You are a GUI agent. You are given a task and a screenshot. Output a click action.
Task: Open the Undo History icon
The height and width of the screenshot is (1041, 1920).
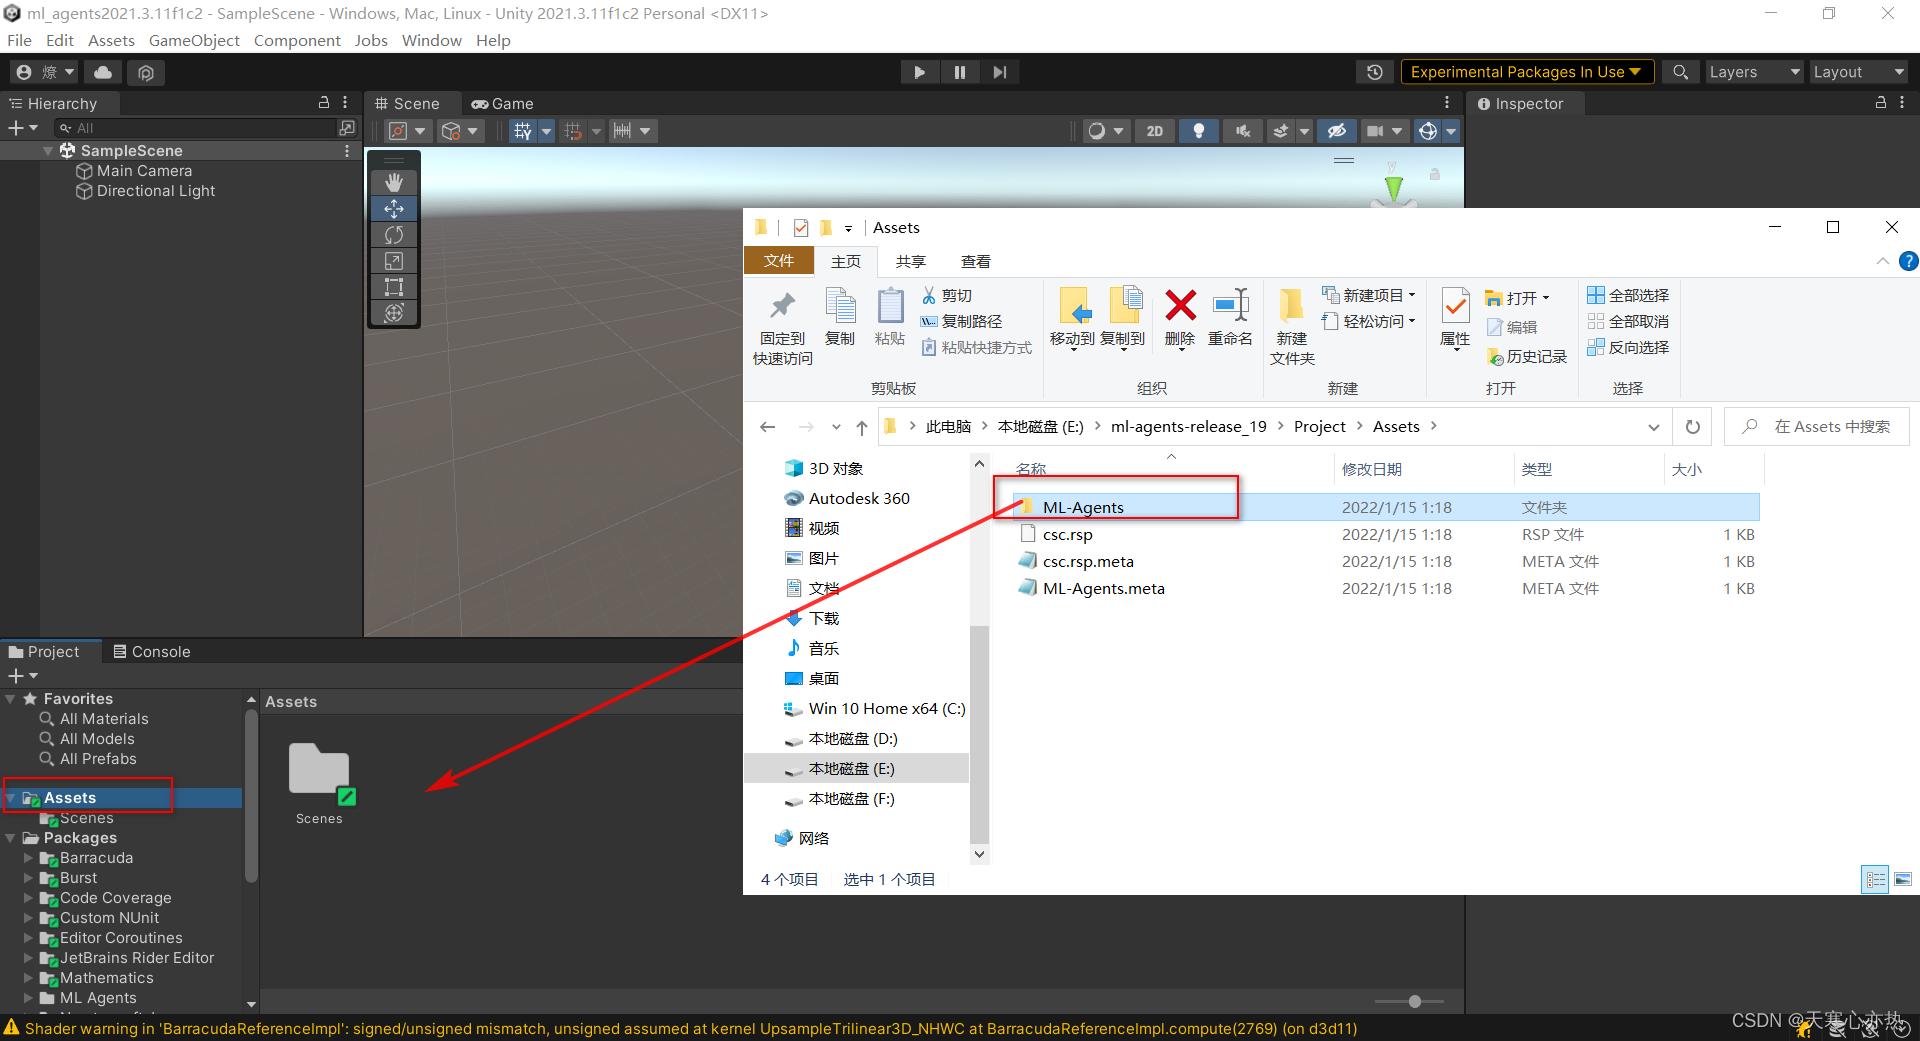pos(1375,72)
